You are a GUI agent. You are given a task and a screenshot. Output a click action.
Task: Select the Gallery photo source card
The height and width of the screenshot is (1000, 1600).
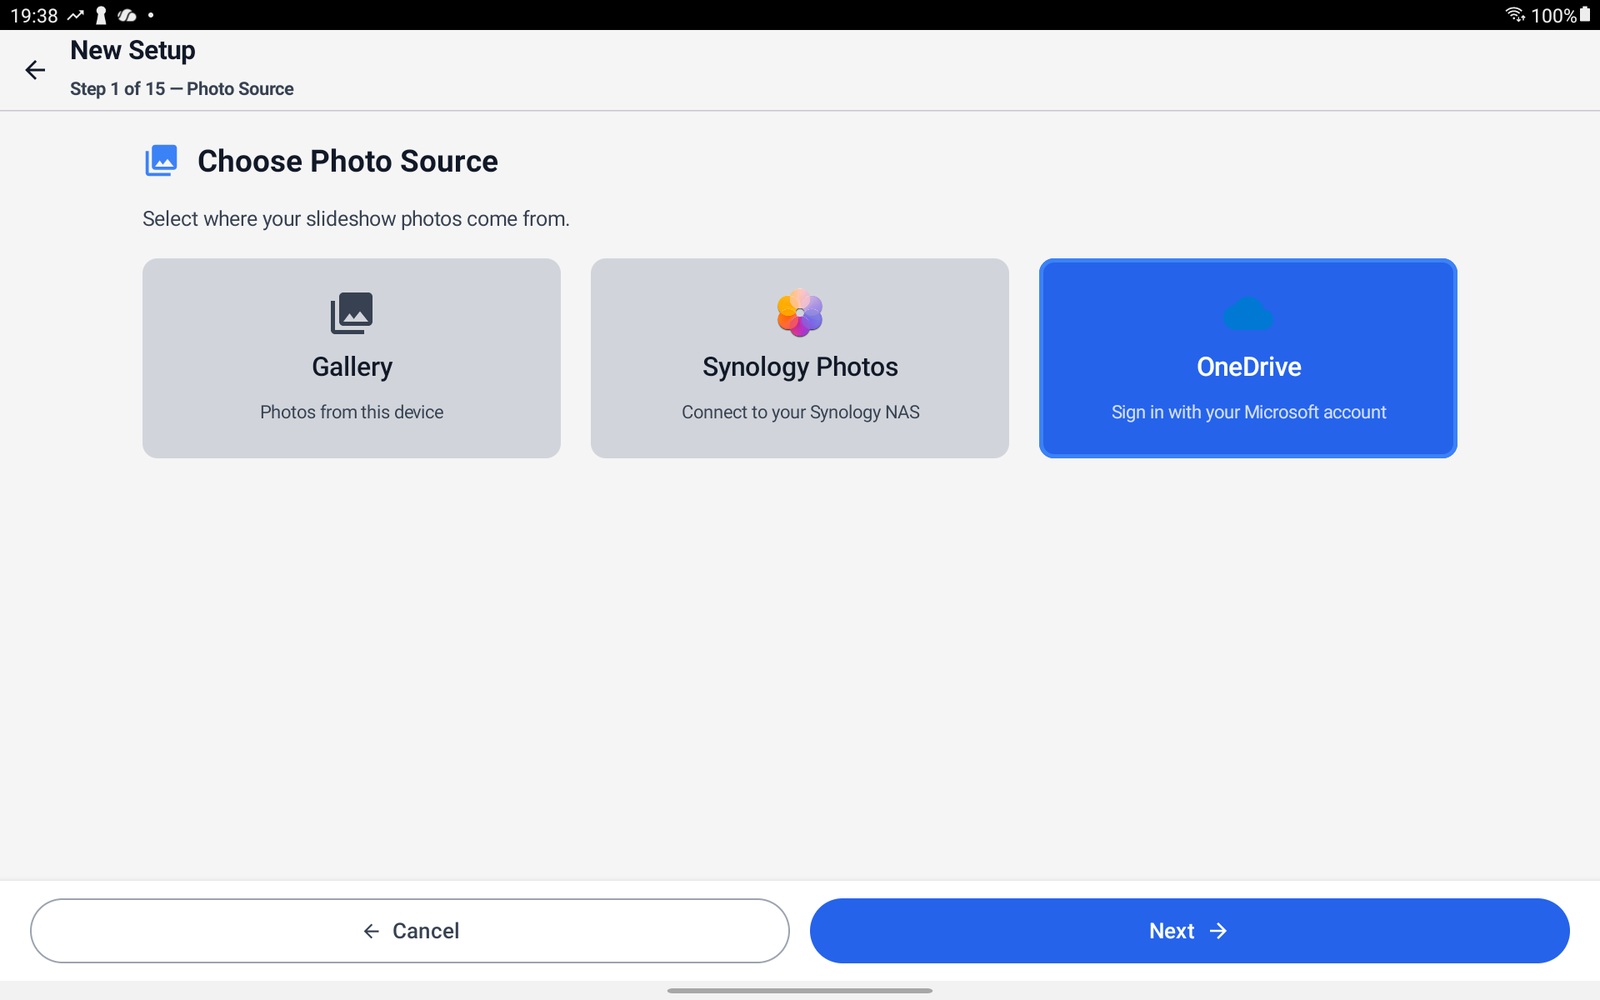(351, 358)
